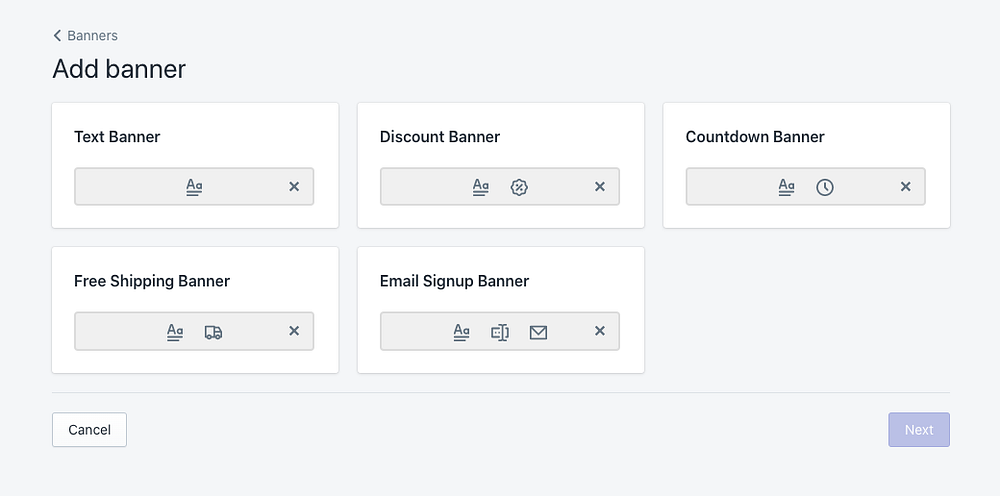Click the Next button
Viewport: 1000px width, 496px height.
(918, 430)
